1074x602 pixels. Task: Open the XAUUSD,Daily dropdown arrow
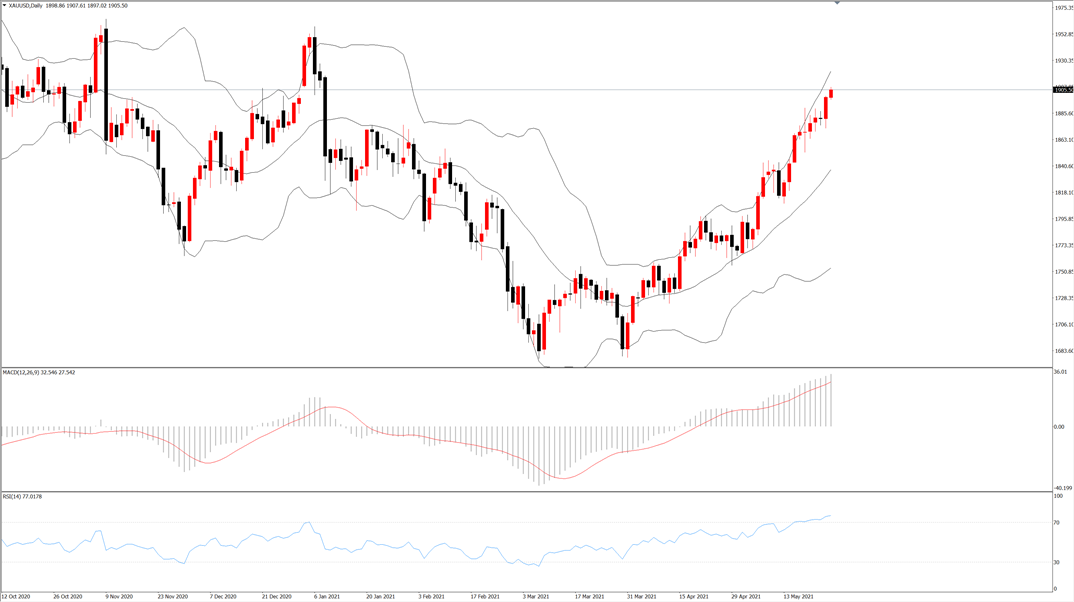(4, 5)
